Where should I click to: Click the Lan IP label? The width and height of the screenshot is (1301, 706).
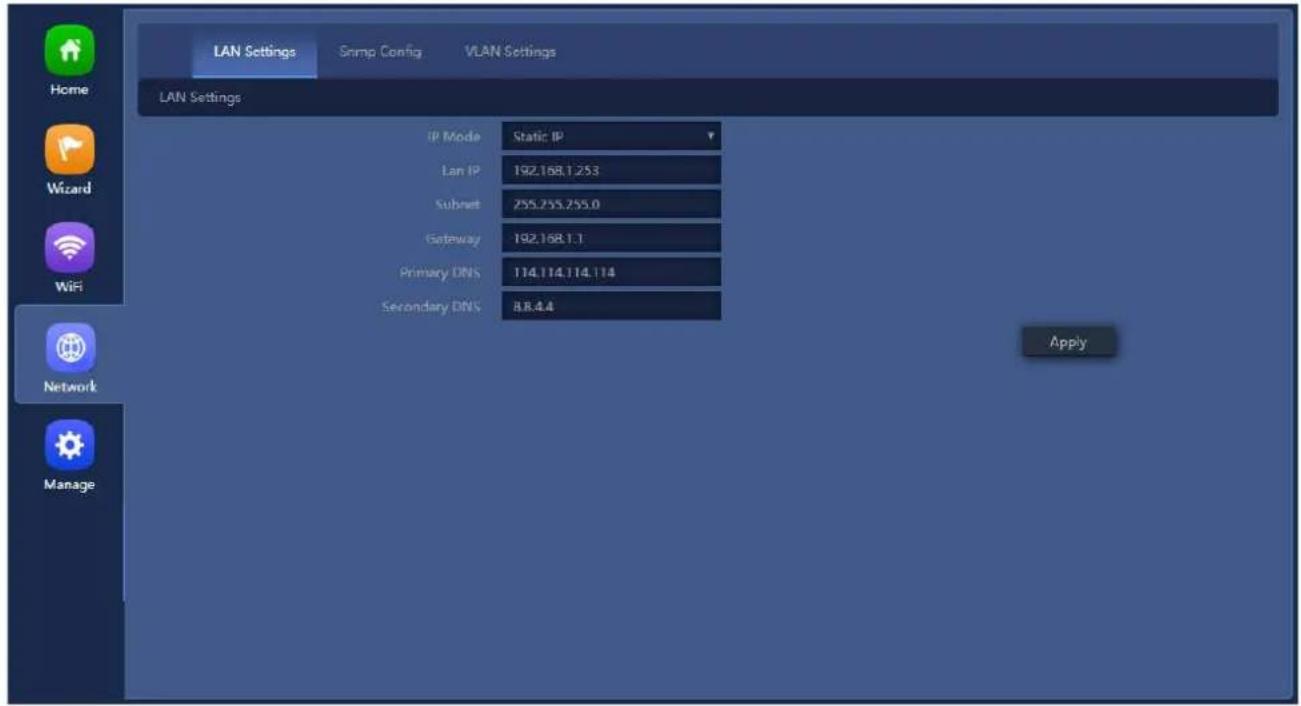tap(462, 170)
